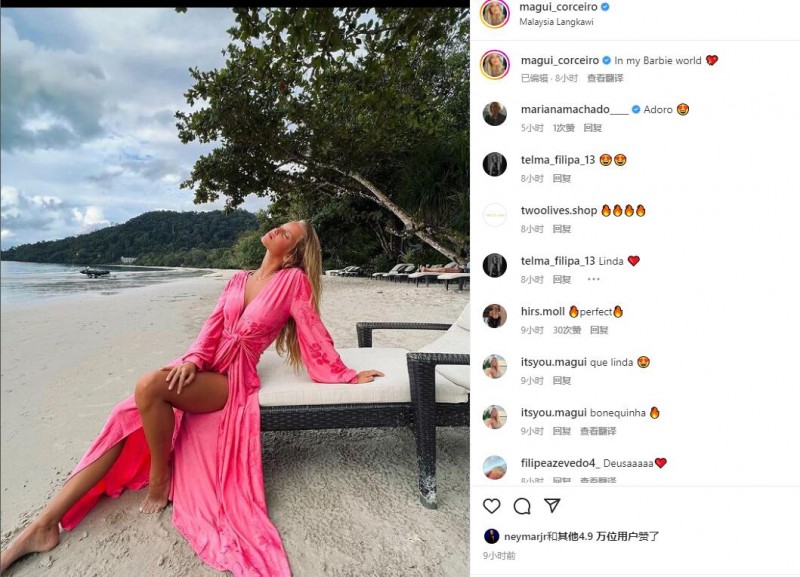Open neymarjr small avatar beside likes
Viewport: 800px width, 577px height.
click(491, 536)
